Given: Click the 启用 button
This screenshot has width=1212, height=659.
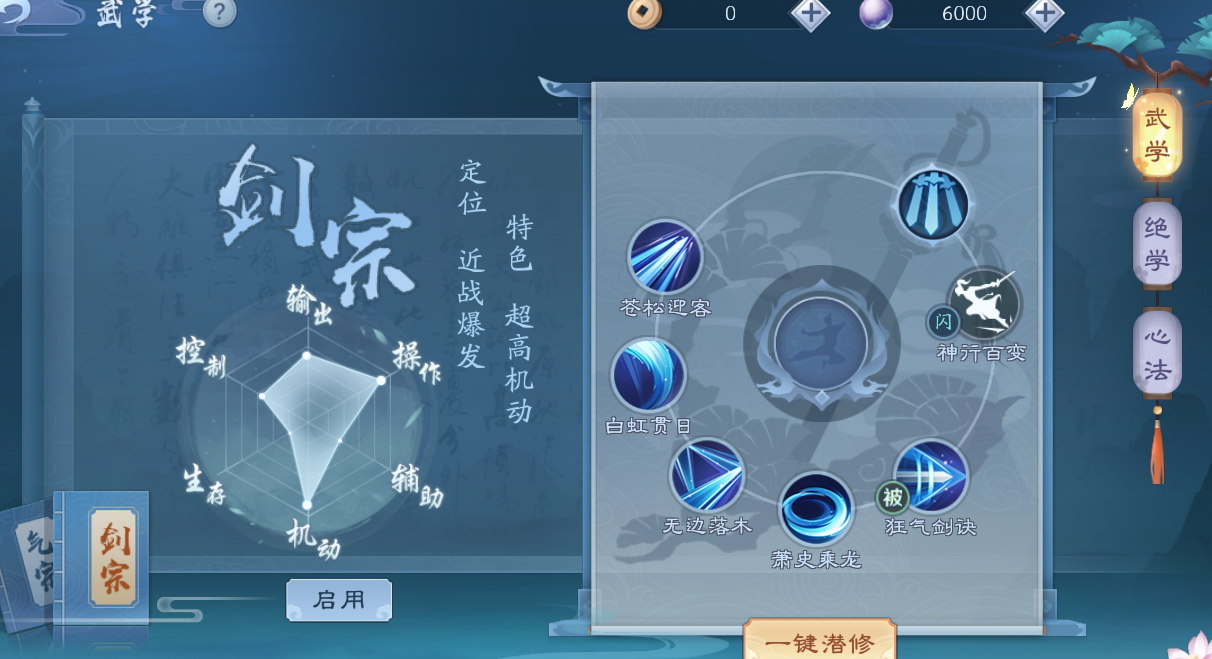Looking at the screenshot, I should [339, 600].
